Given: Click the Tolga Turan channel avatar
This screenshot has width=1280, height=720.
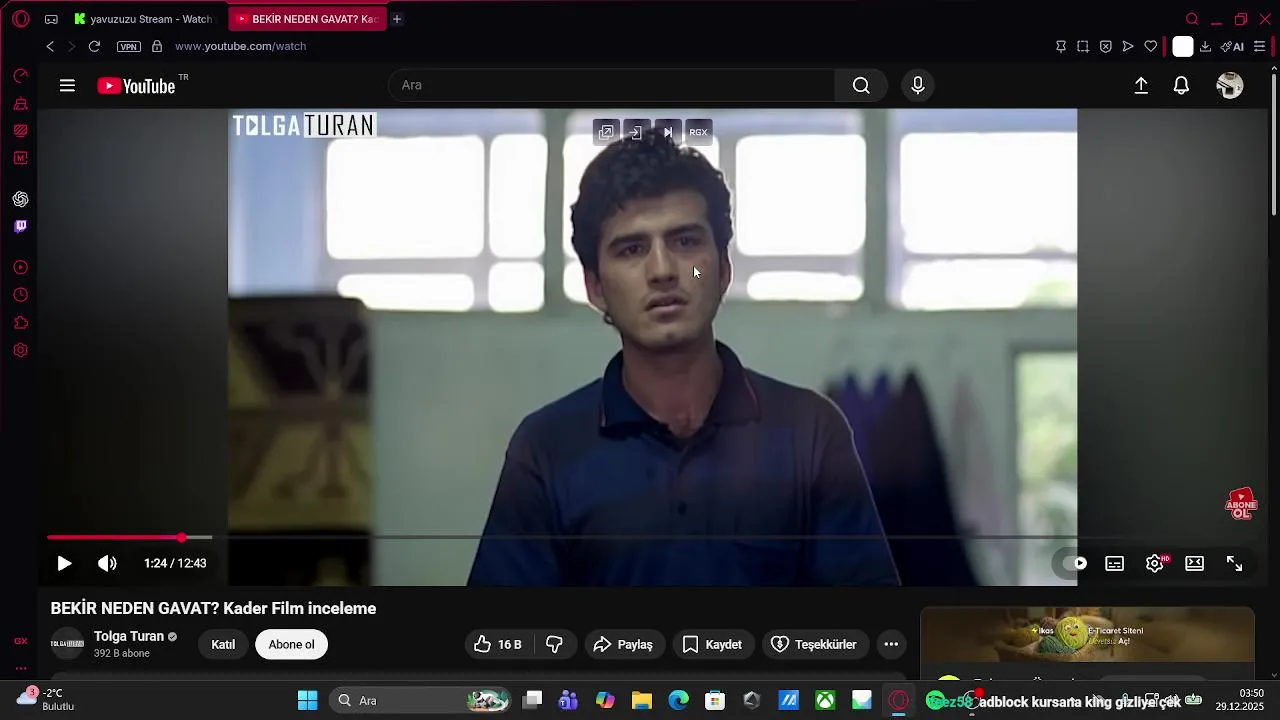Looking at the screenshot, I should pyautogui.click(x=67, y=644).
